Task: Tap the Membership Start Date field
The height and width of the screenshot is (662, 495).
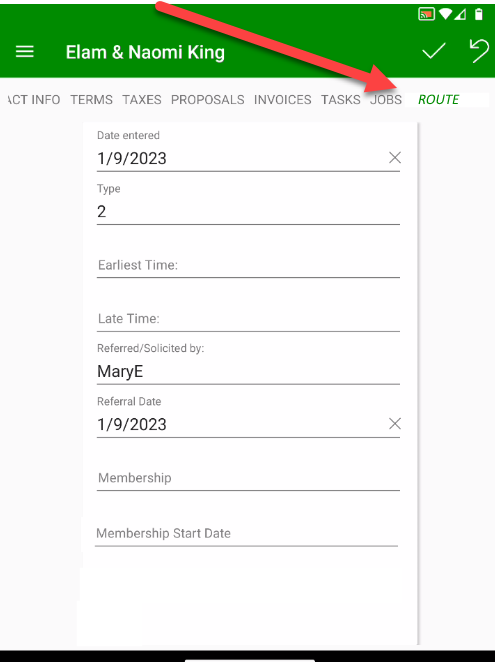Action: 246,533
